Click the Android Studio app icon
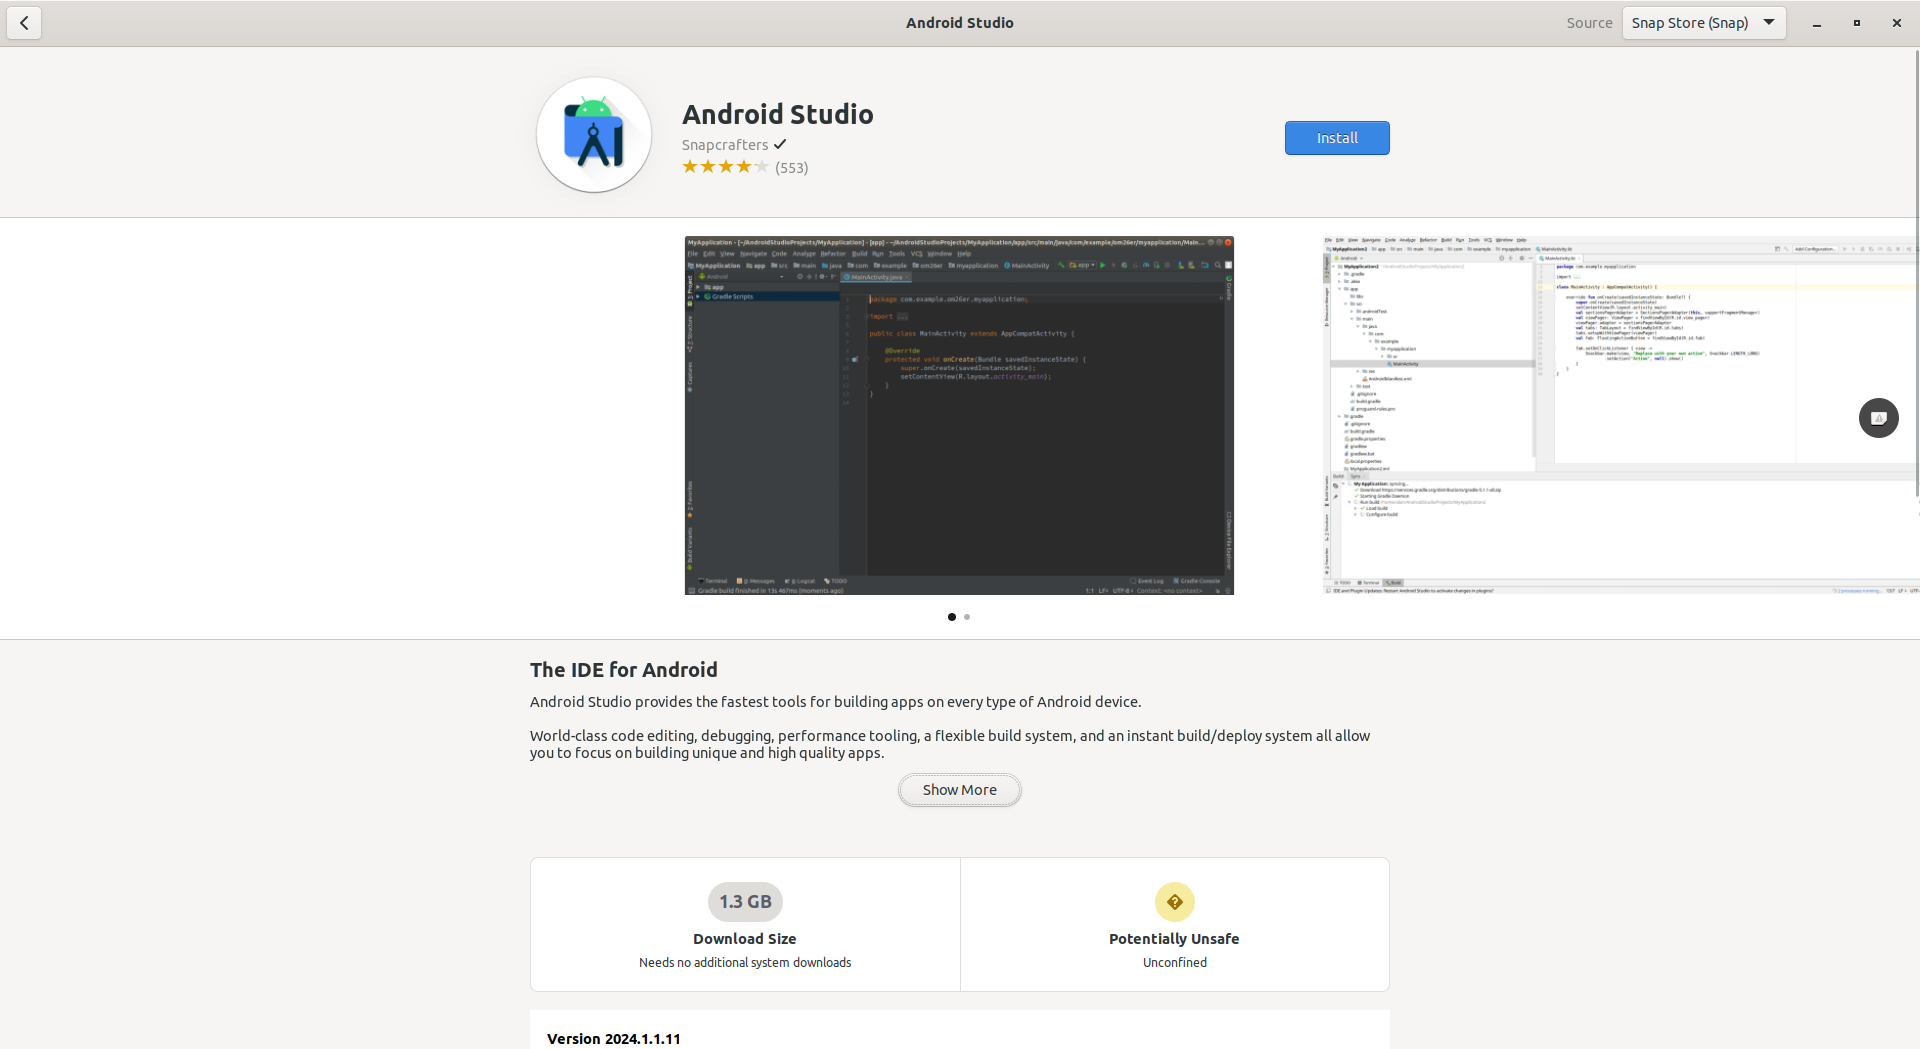Viewport: 1920px width, 1049px height. point(594,135)
